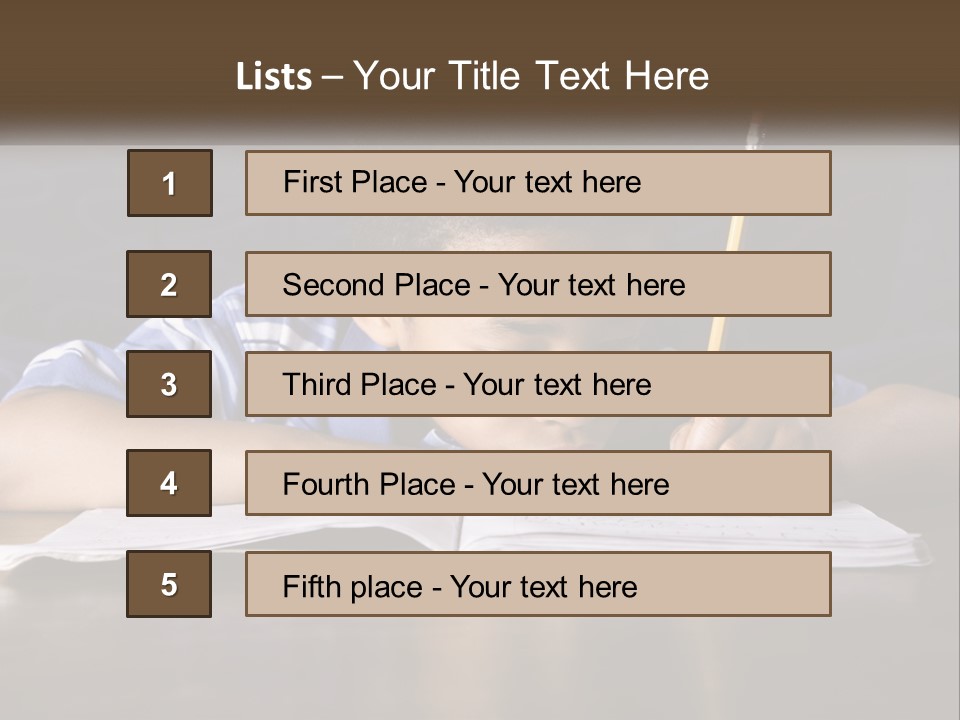Viewport: 960px width, 720px height.
Task: Select the "Second Place" text bar
Action: point(538,284)
